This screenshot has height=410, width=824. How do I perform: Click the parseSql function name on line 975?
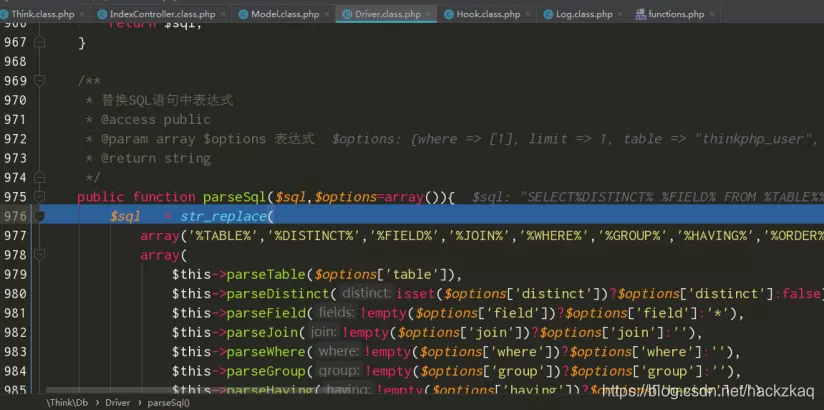point(234,197)
